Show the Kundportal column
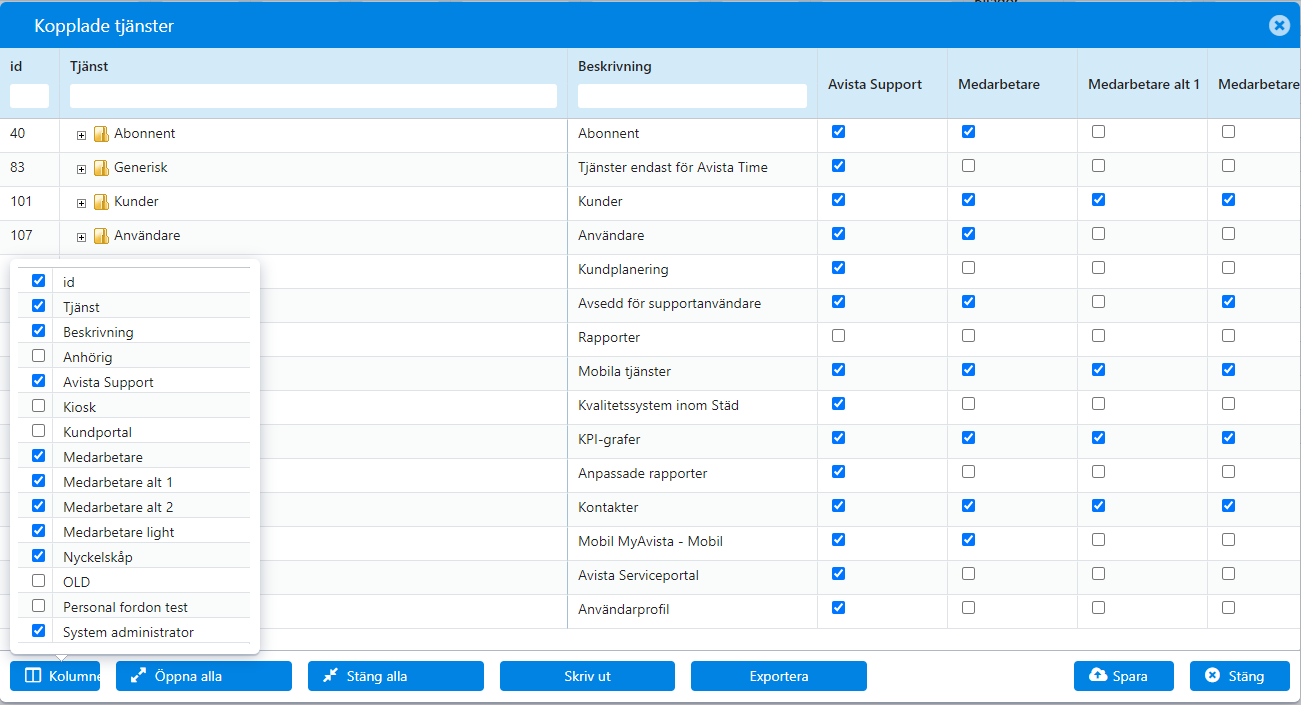1301x705 pixels. 38,431
